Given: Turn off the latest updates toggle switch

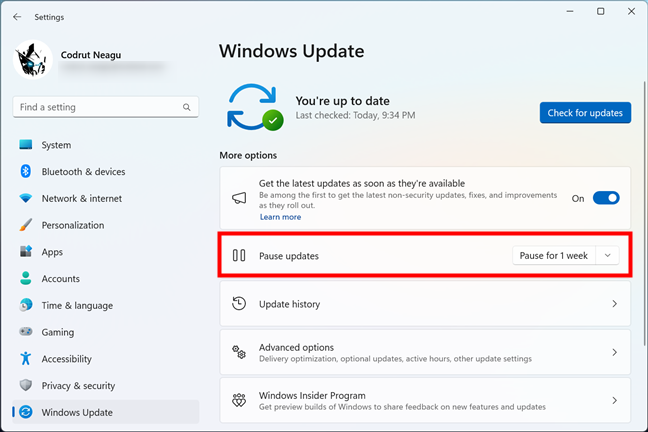Looking at the screenshot, I should [606, 198].
